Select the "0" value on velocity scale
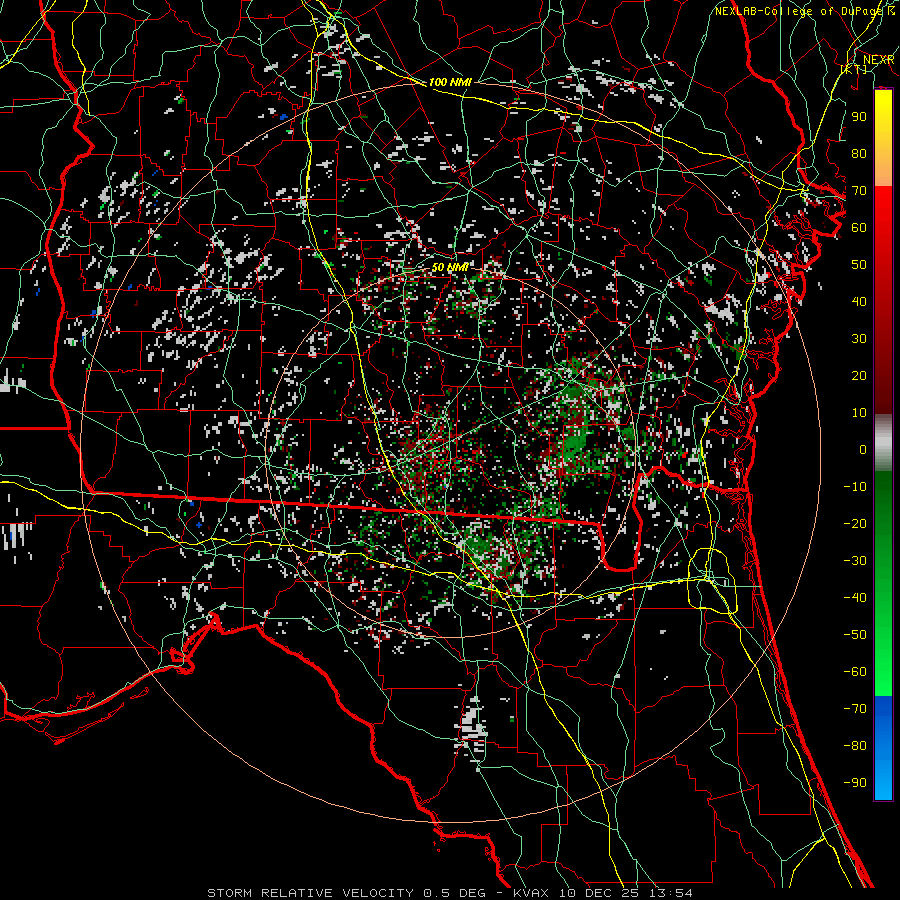900x900 pixels. click(863, 449)
